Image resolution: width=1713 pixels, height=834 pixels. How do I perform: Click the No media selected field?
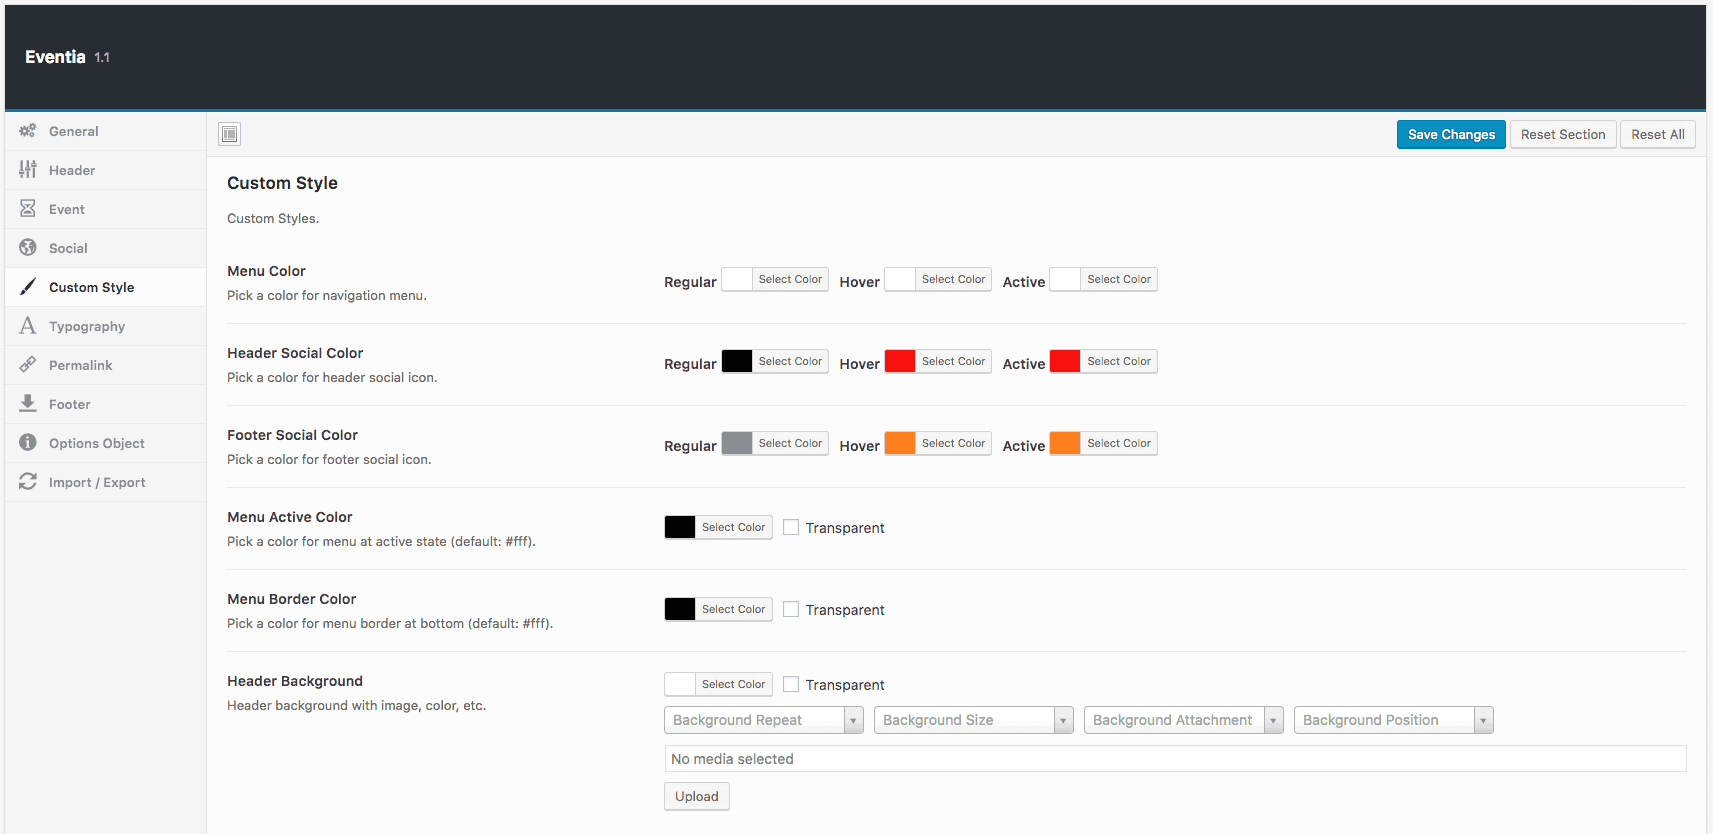[x=1175, y=759]
